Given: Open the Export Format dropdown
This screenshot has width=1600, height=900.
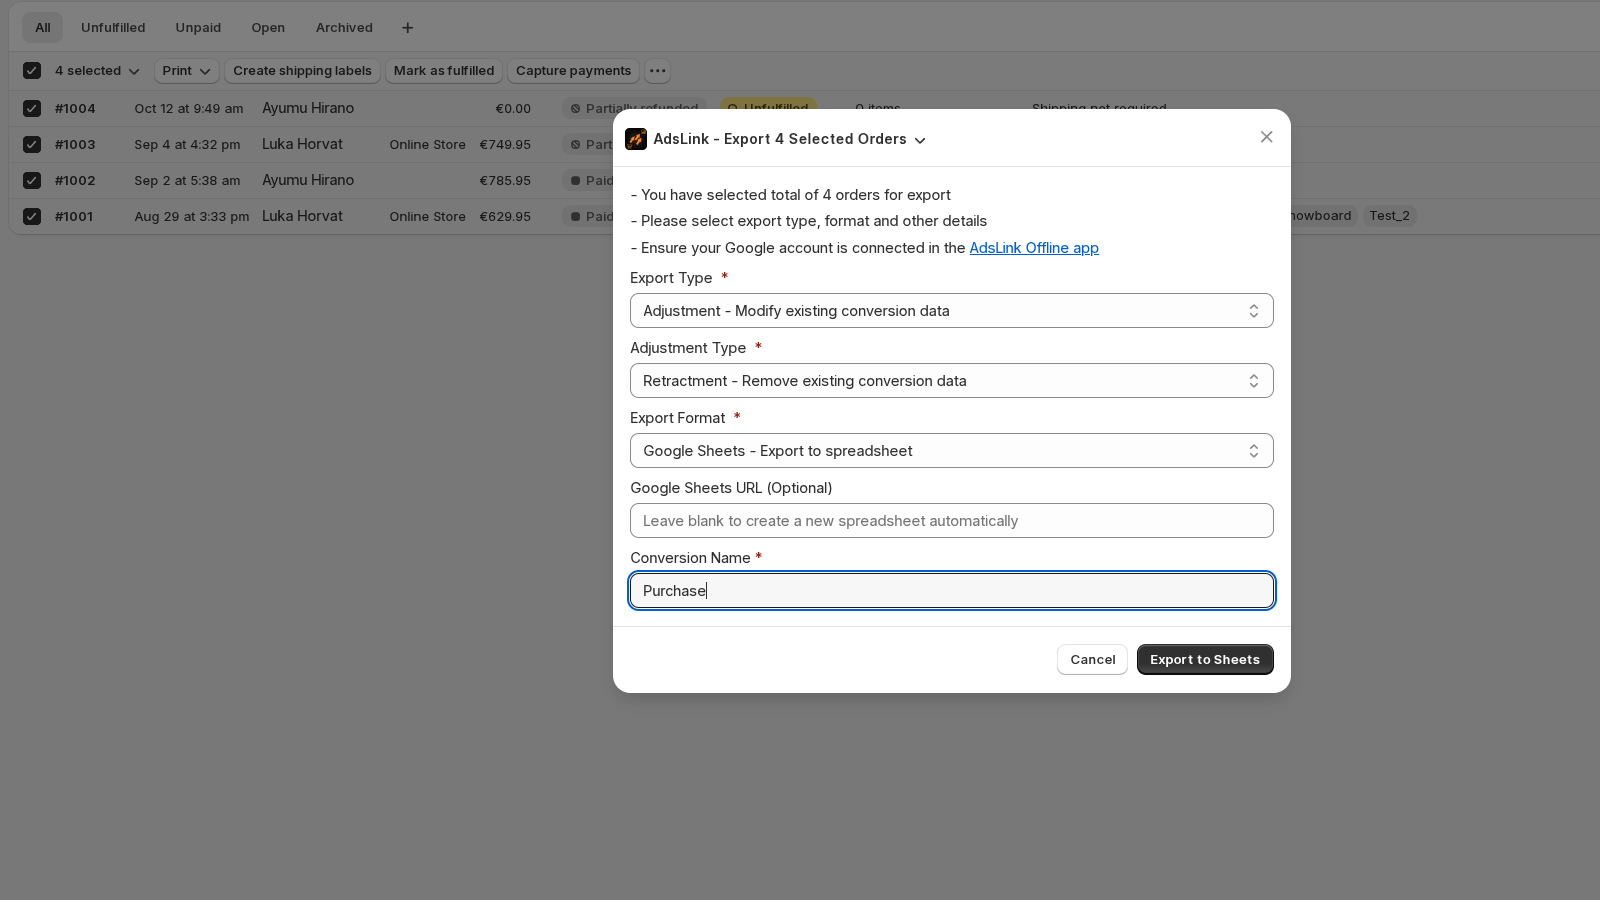Looking at the screenshot, I should pyautogui.click(x=951, y=450).
